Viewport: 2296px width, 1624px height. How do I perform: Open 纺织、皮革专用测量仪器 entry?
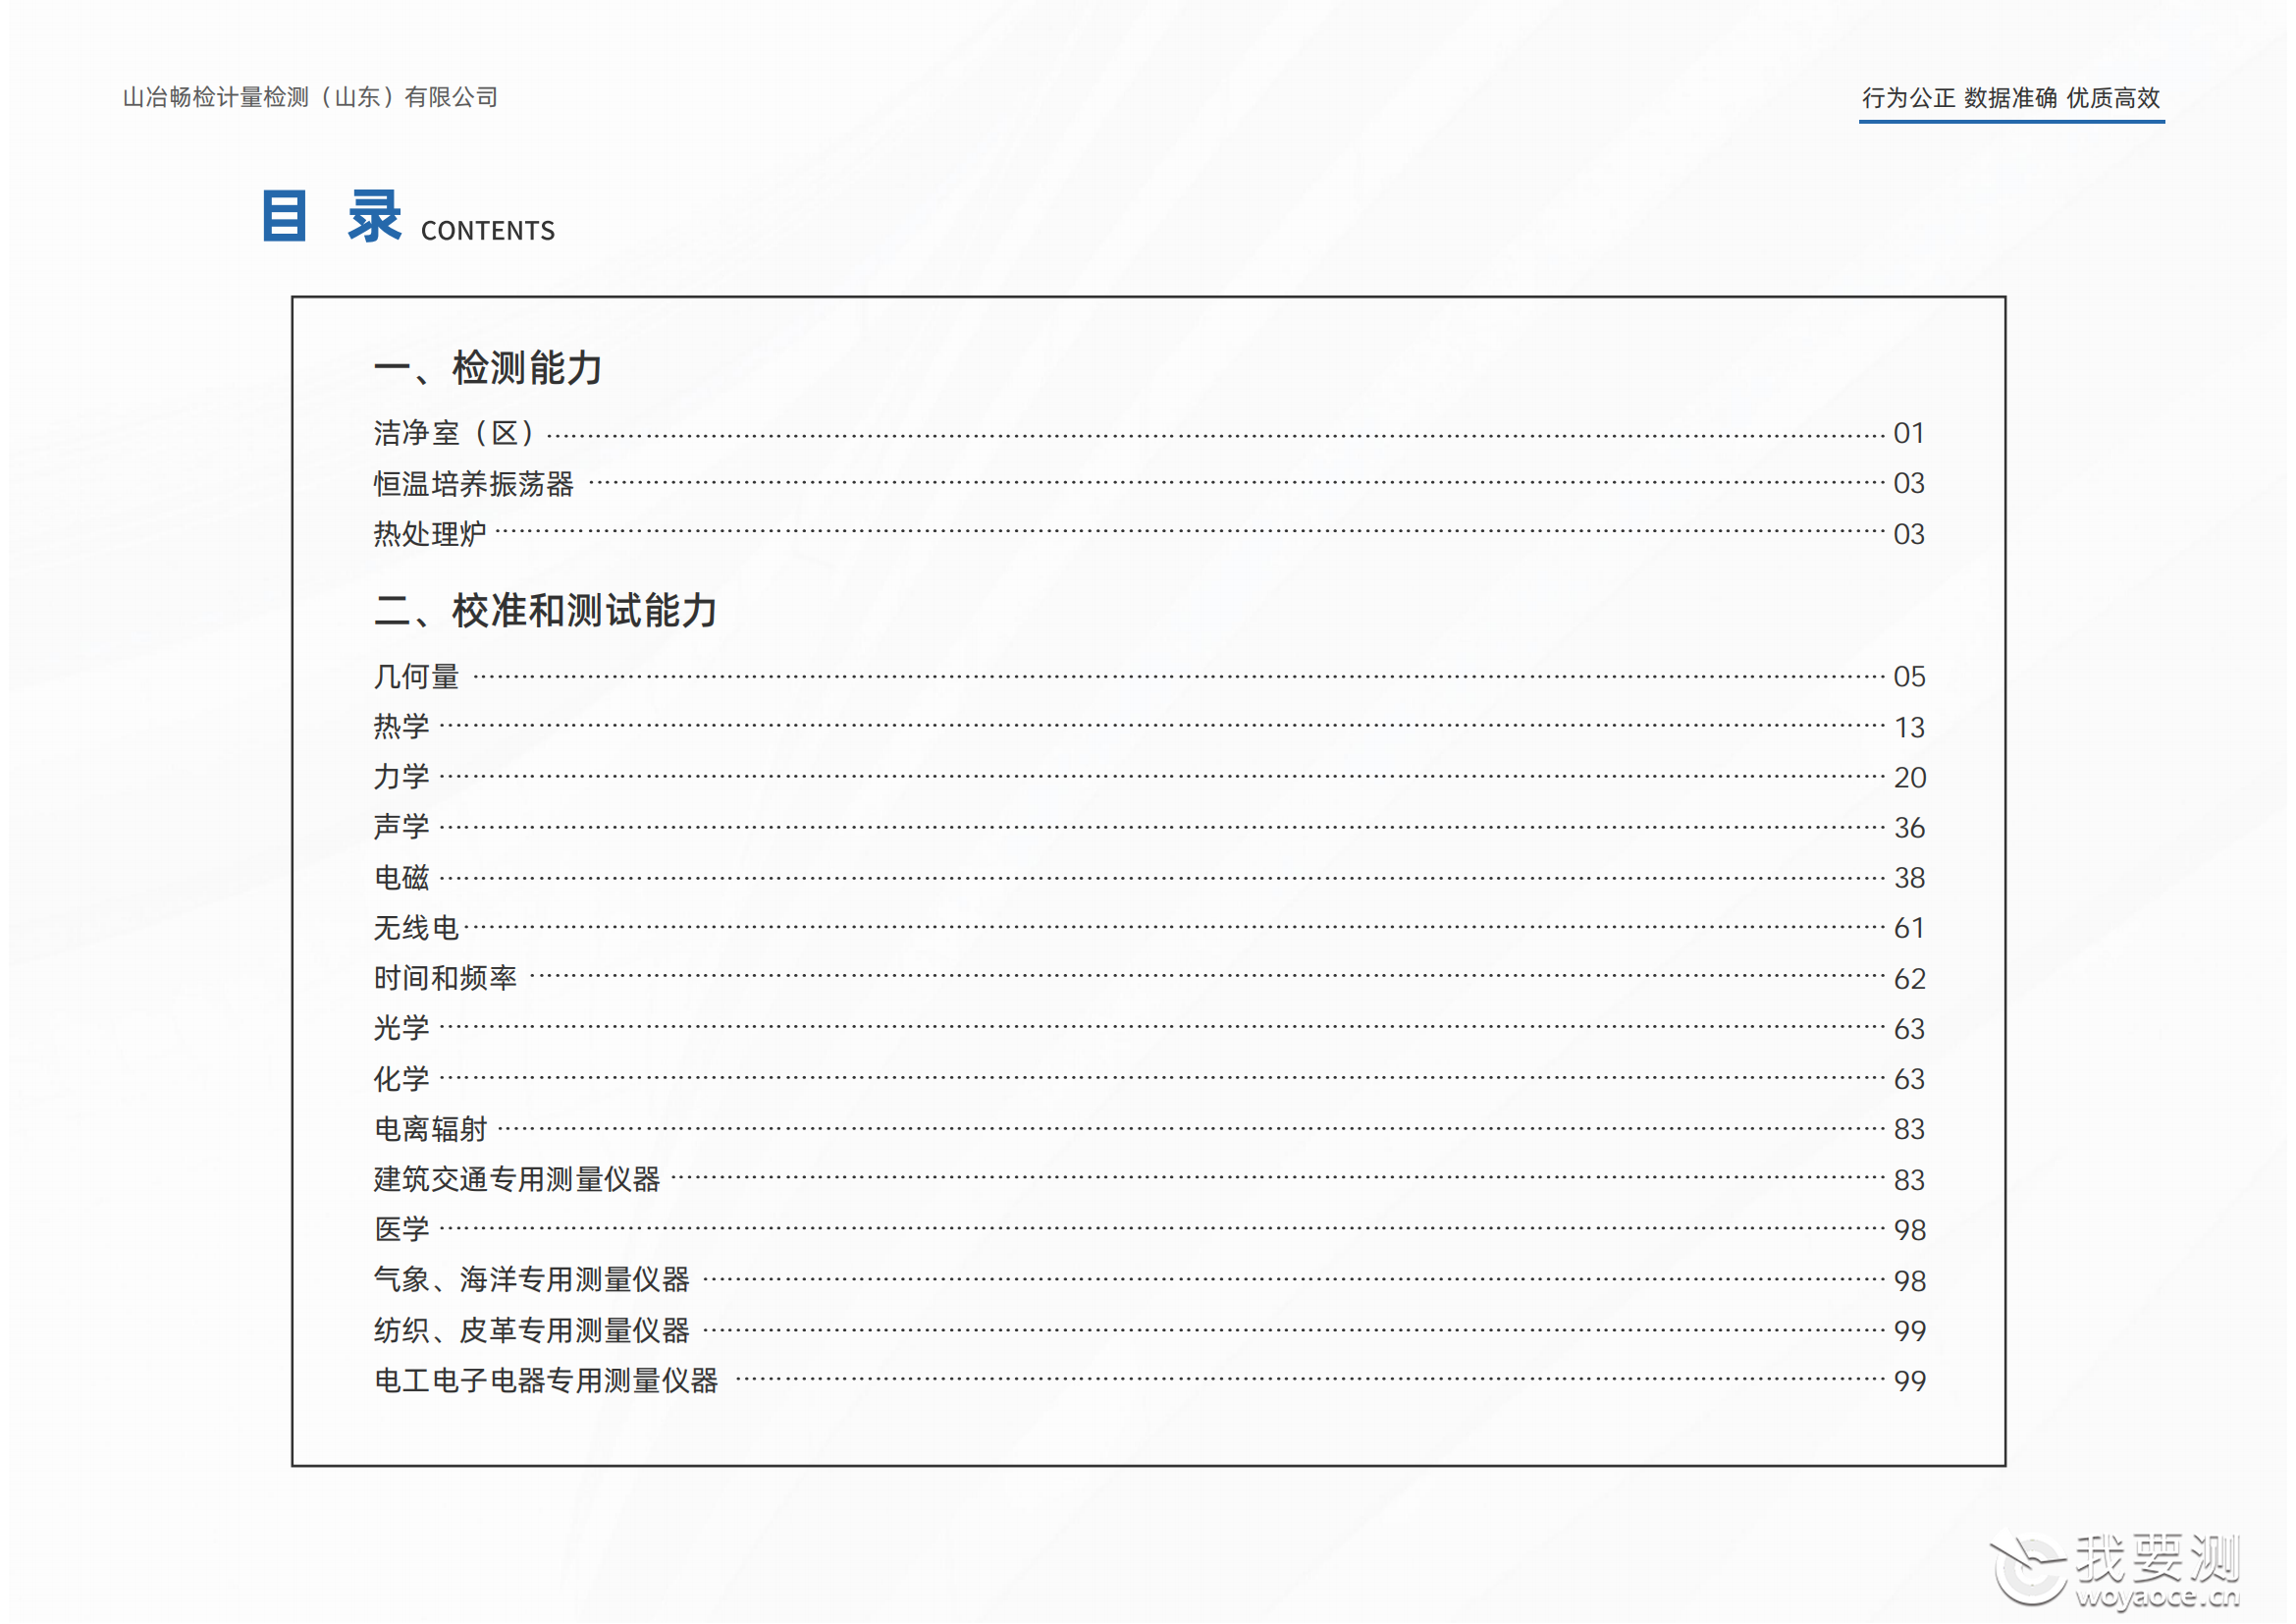pyautogui.click(x=1149, y=1331)
